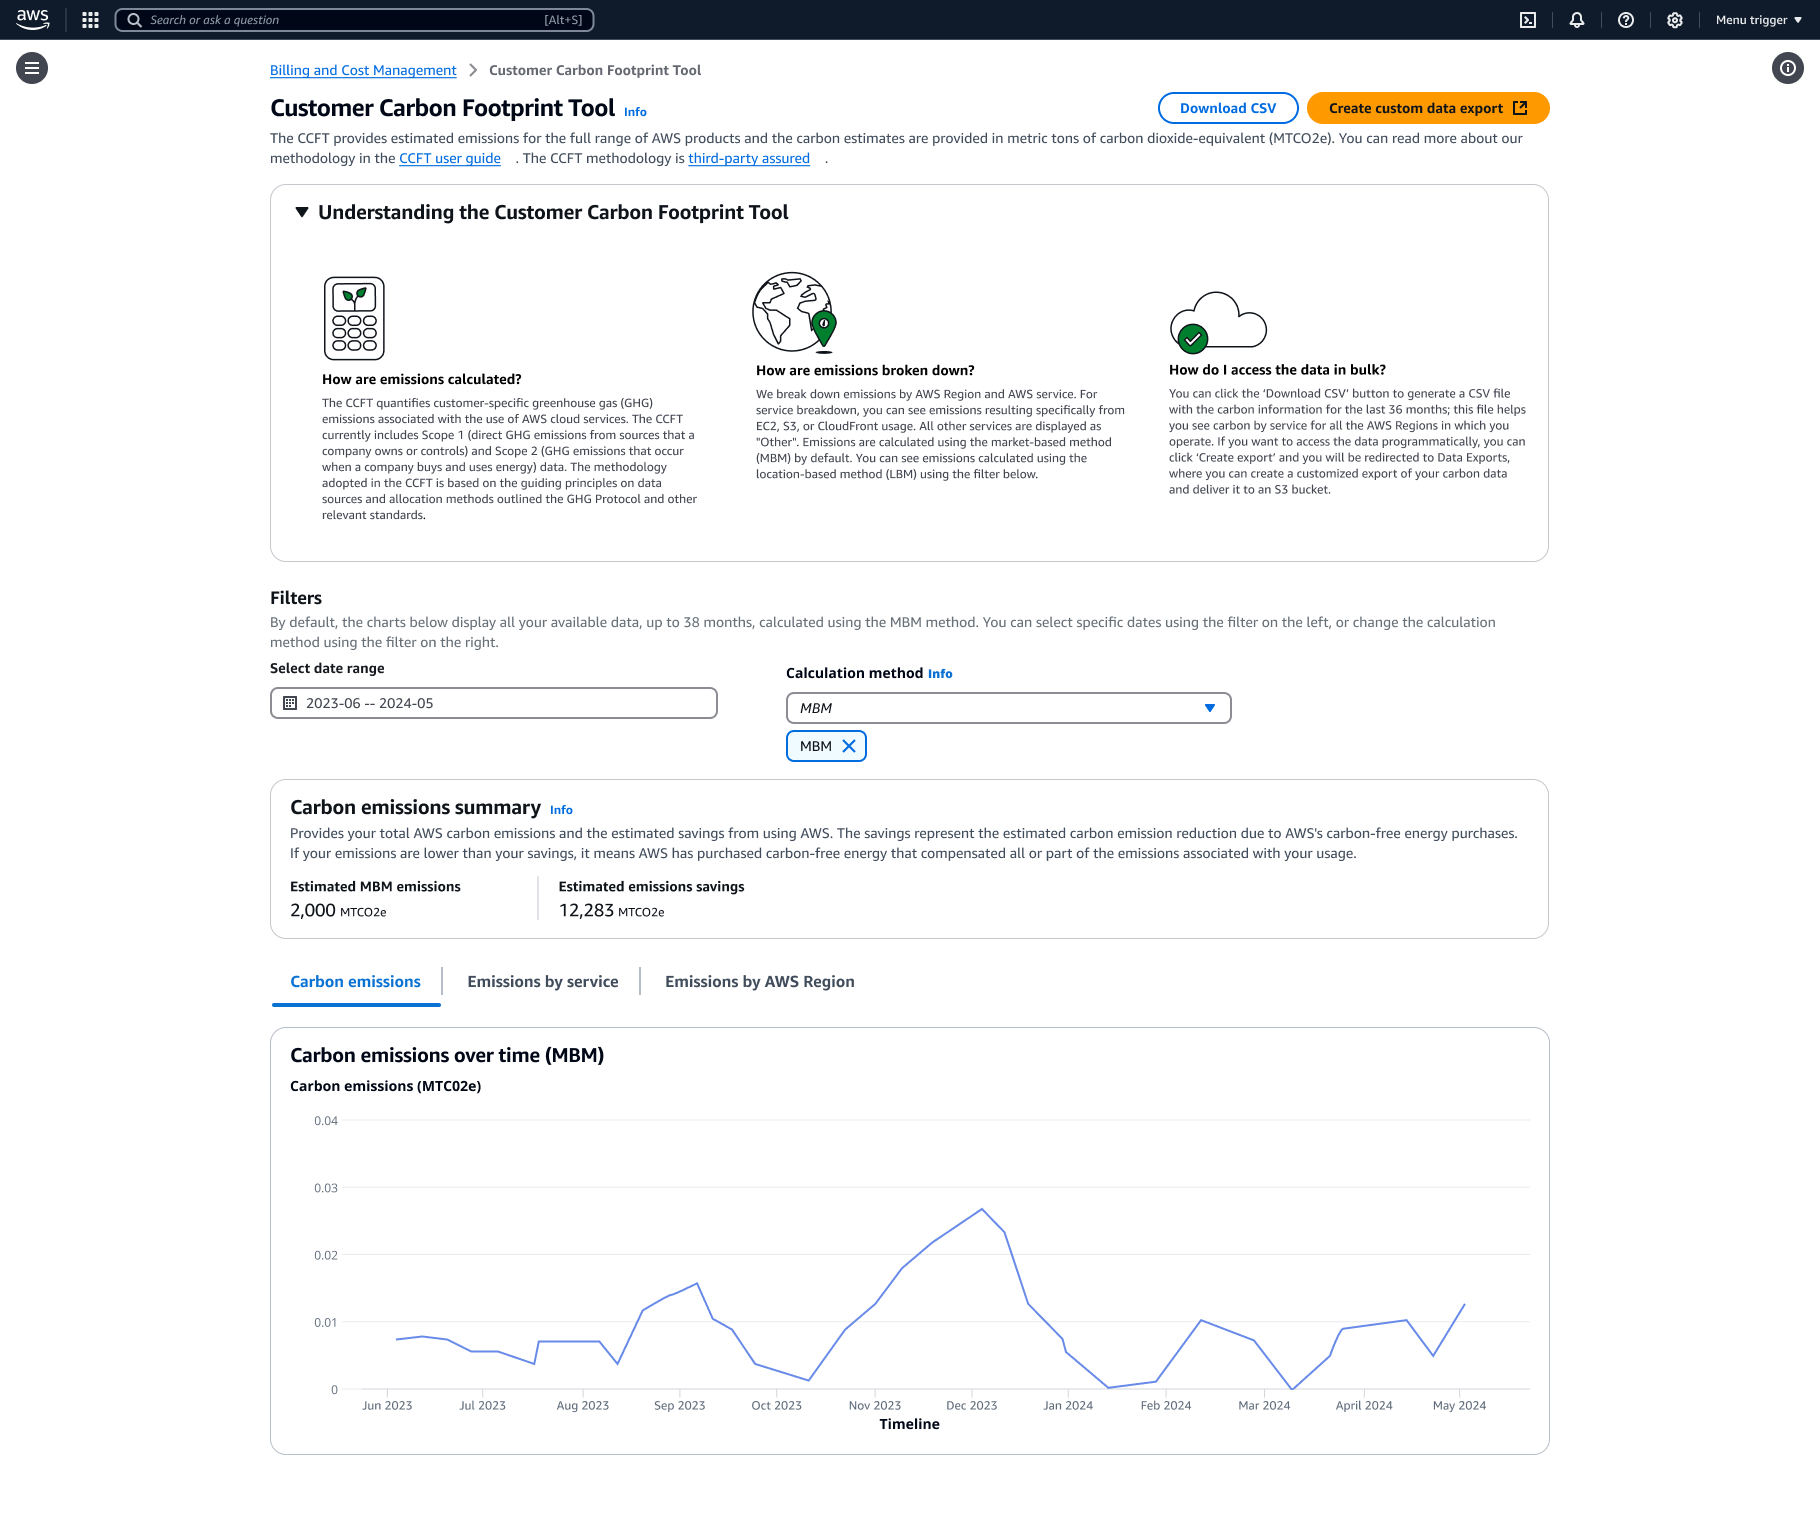The height and width of the screenshot is (1532, 1820).
Task: Click the calendar icon in date range
Action: point(290,703)
